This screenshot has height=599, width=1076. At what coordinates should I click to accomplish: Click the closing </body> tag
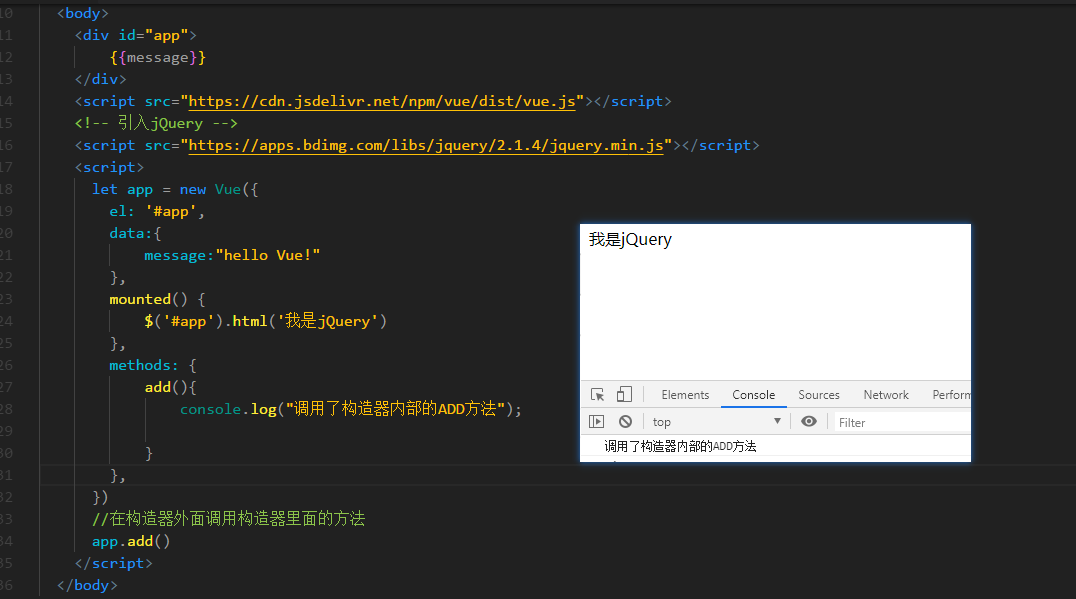tap(87, 585)
